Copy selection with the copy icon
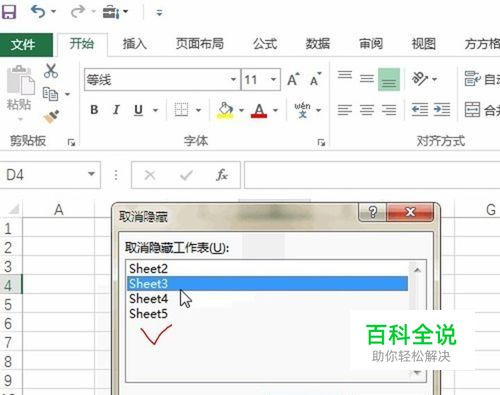500x395 pixels. click(50, 94)
